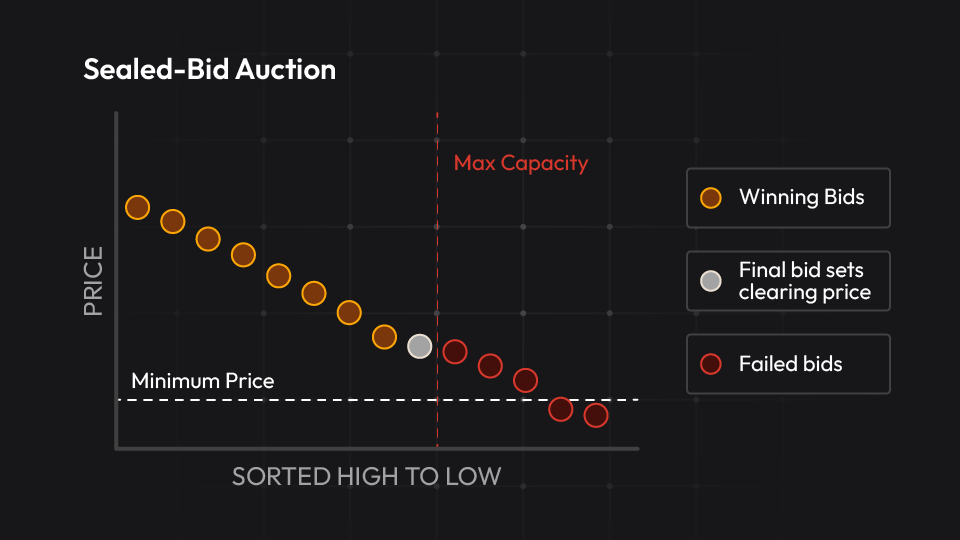This screenshot has height=540, width=960.
Task: Select the gray clearing price dot on the chart
Action: pyautogui.click(x=420, y=346)
